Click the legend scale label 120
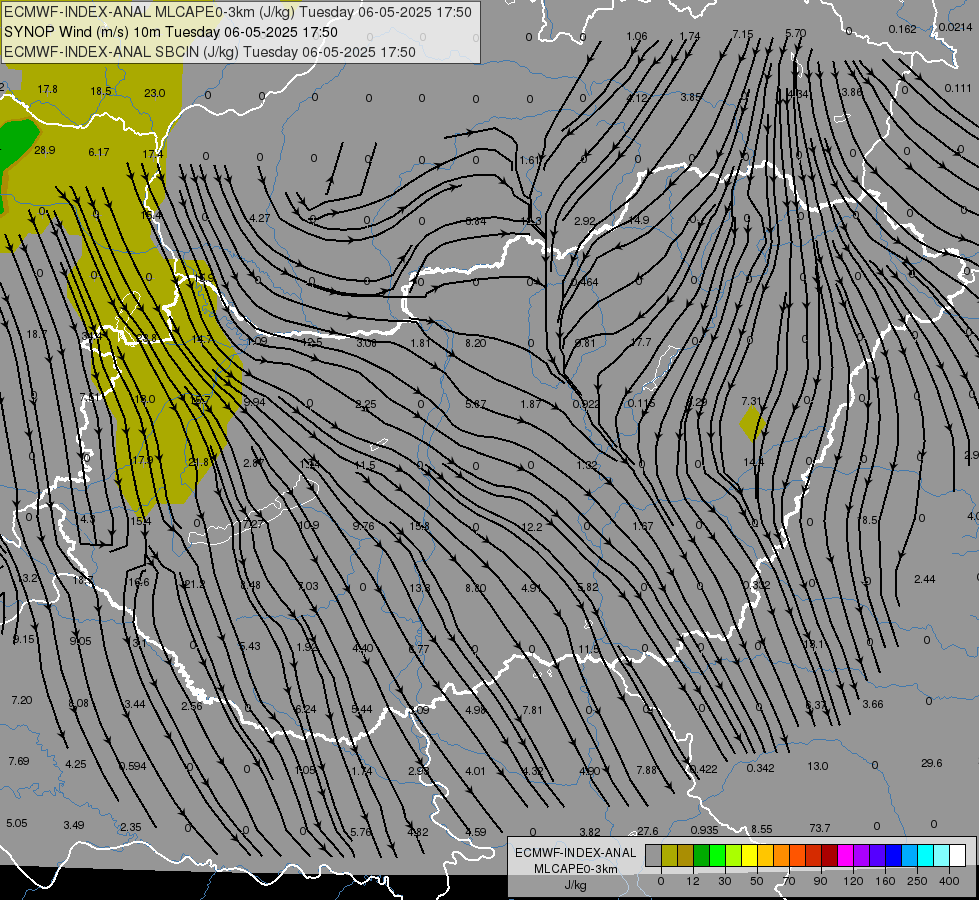The width and height of the screenshot is (979, 900). (x=853, y=881)
